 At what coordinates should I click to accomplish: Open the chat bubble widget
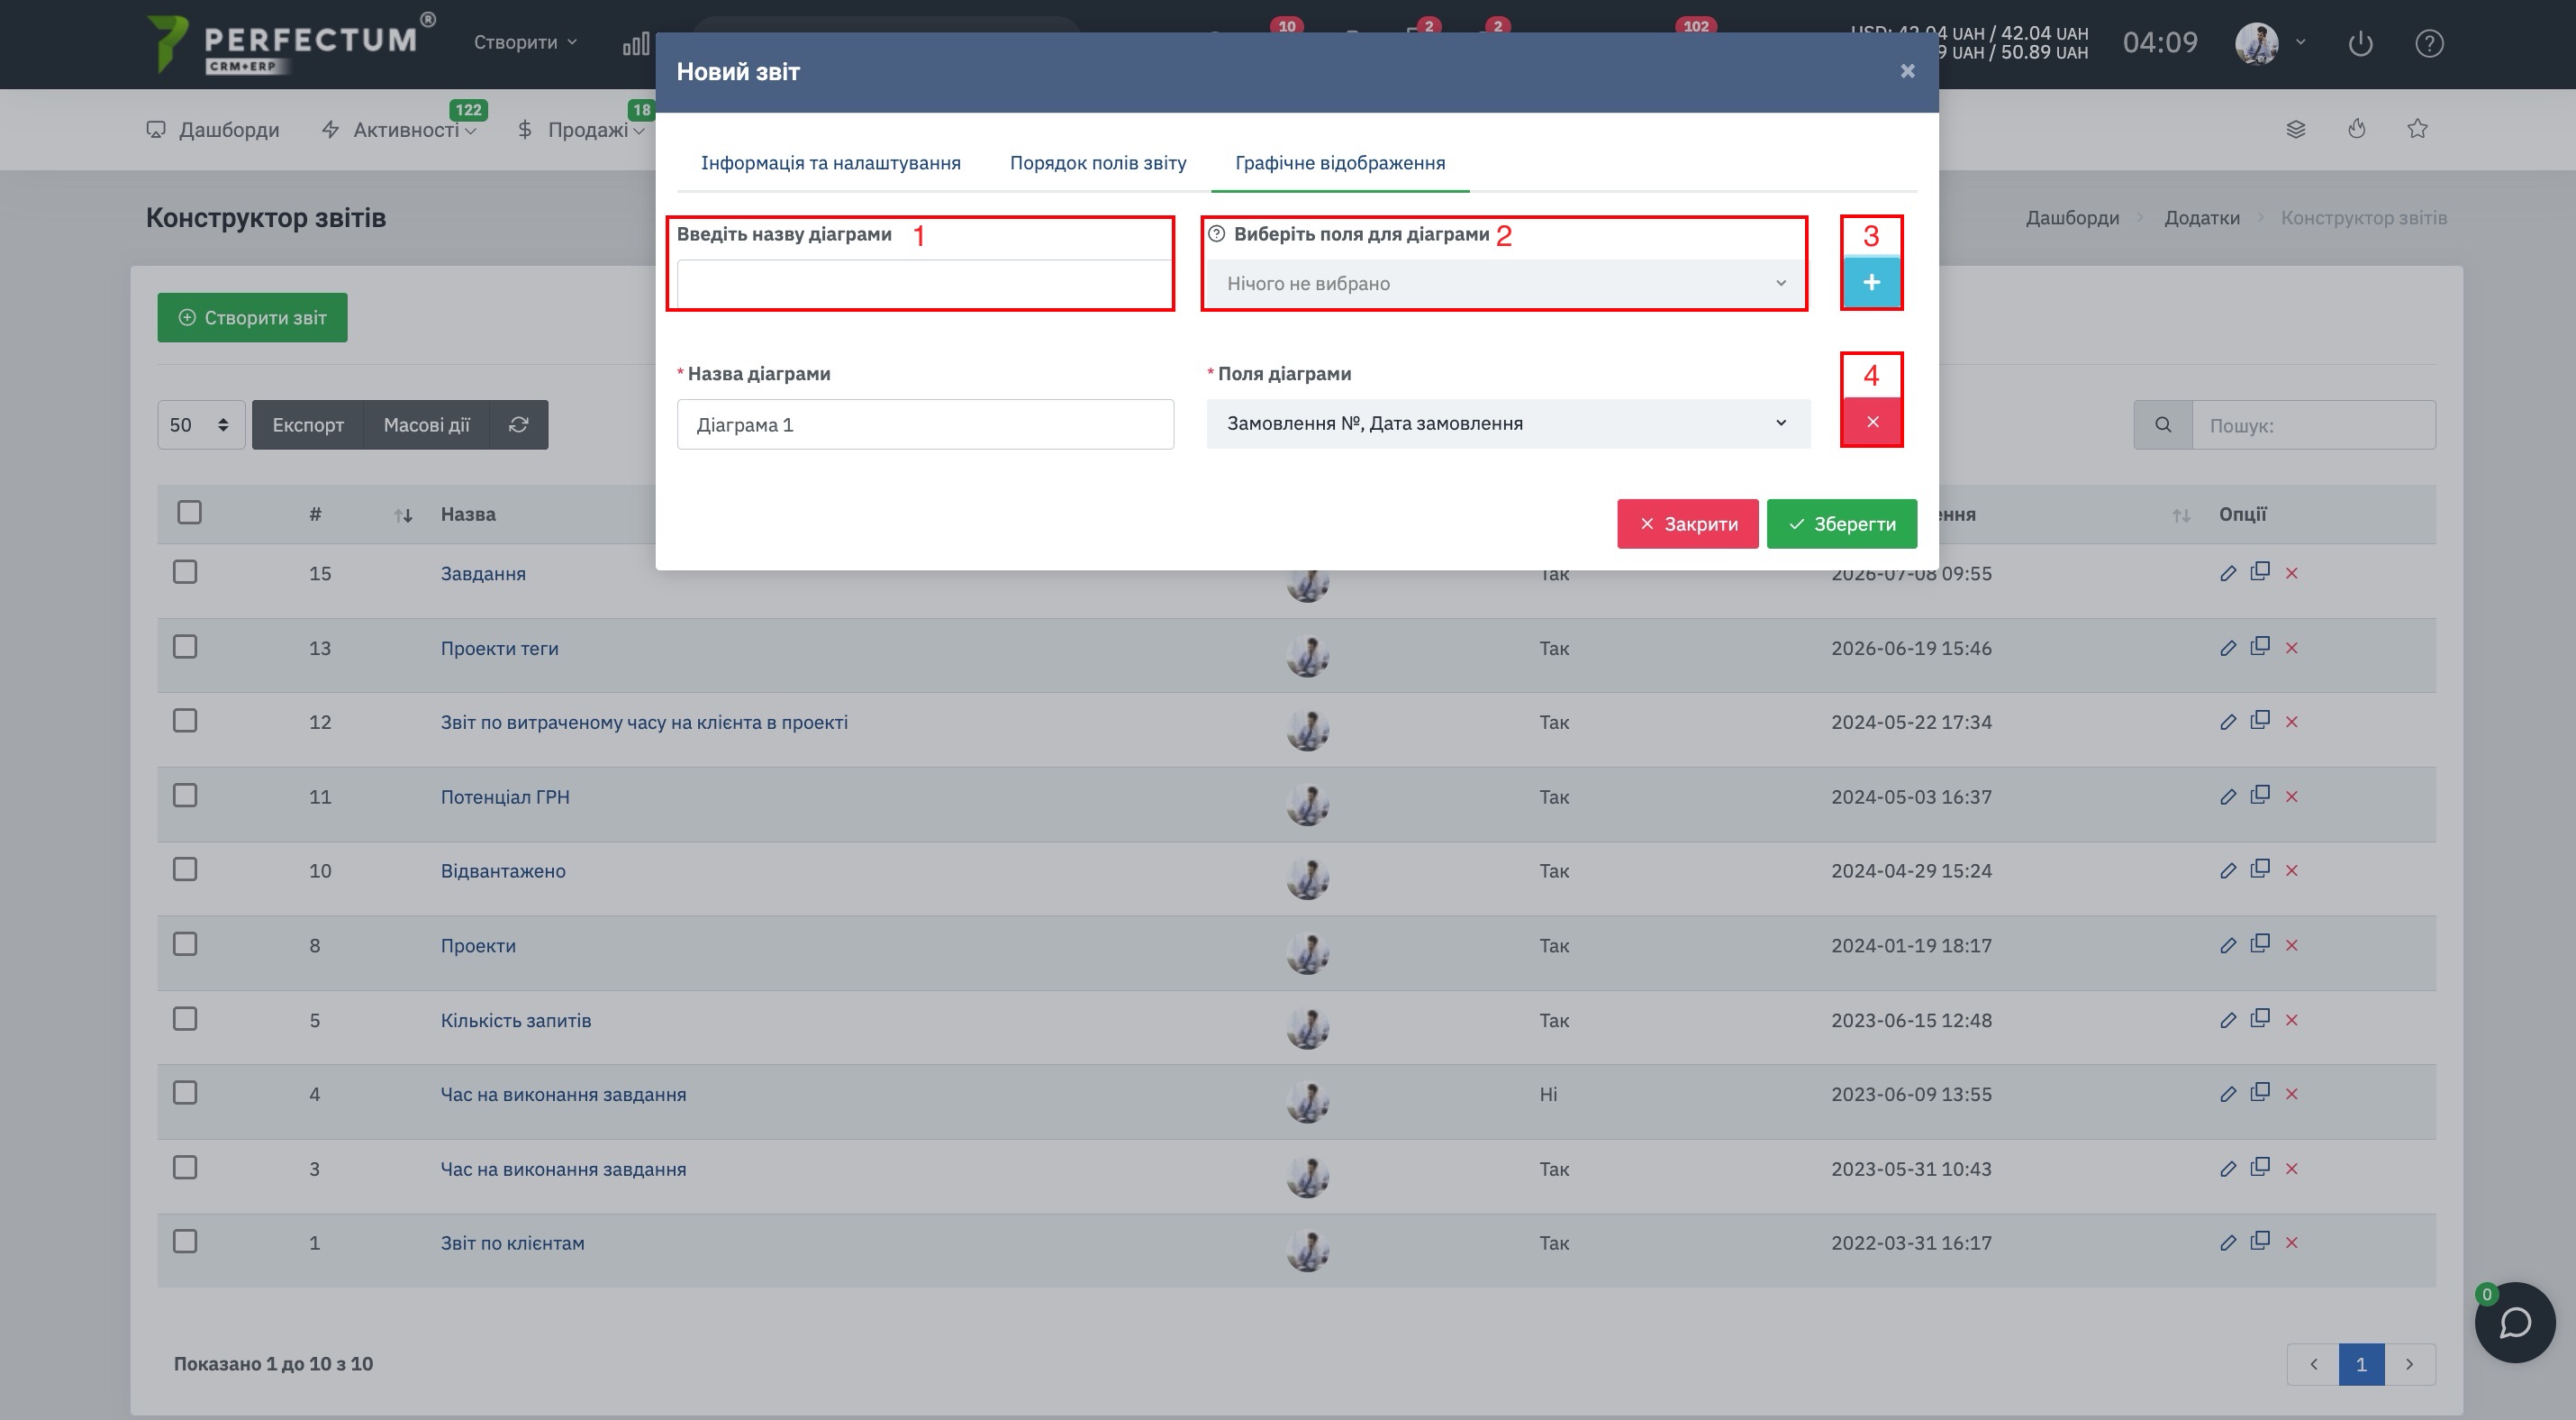(2514, 1322)
